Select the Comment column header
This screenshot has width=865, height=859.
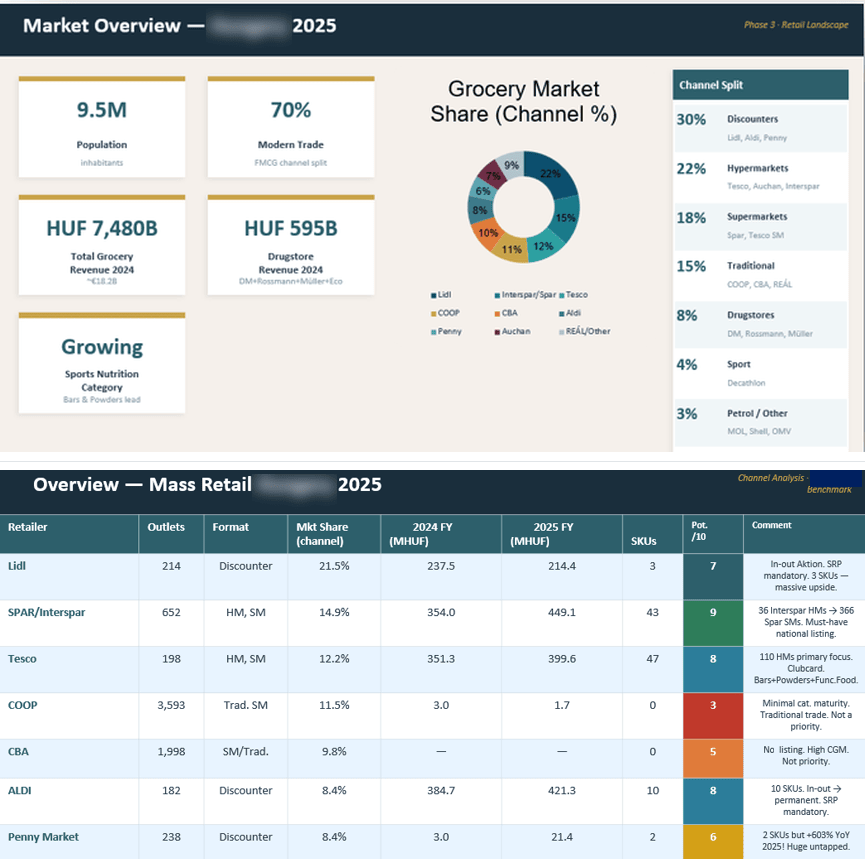[804, 533]
